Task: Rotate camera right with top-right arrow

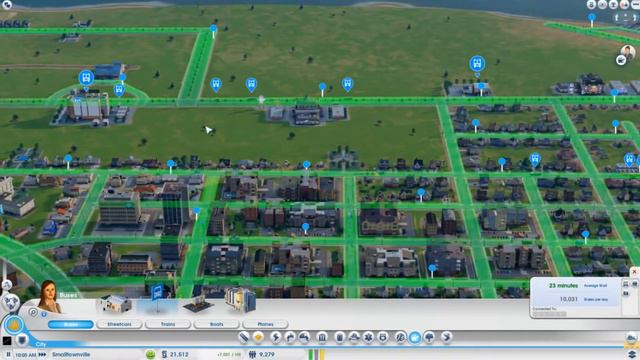Action: click(636, 18)
